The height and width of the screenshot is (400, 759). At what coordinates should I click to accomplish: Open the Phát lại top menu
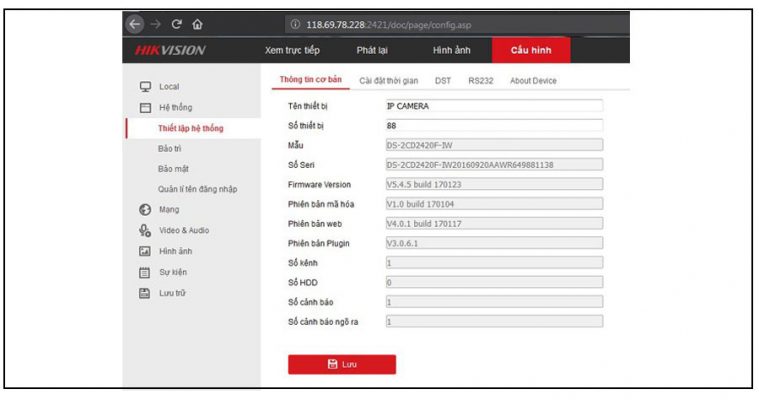(x=372, y=50)
